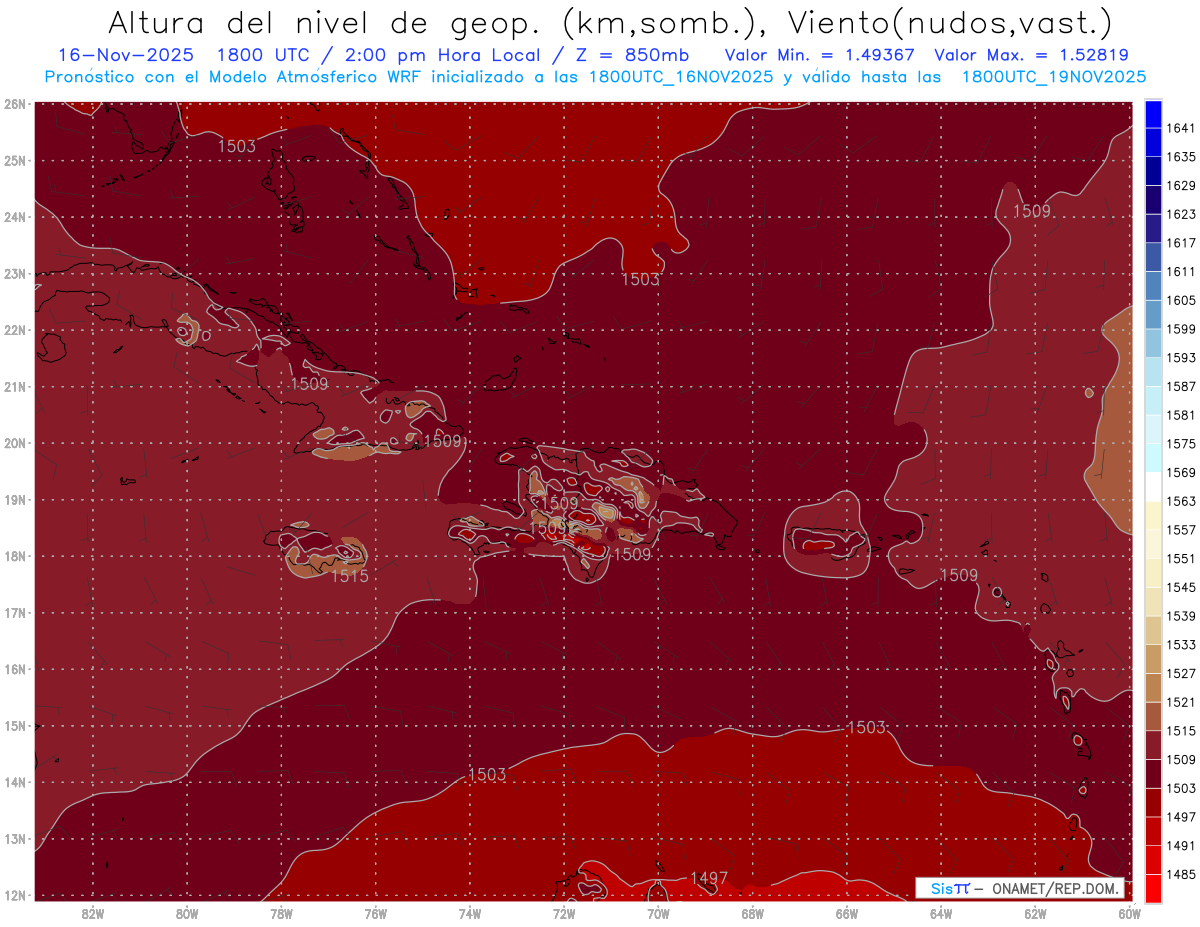Select the bright red swatch below 1485
The image size is (1200, 927).
click(x=1153, y=889)
